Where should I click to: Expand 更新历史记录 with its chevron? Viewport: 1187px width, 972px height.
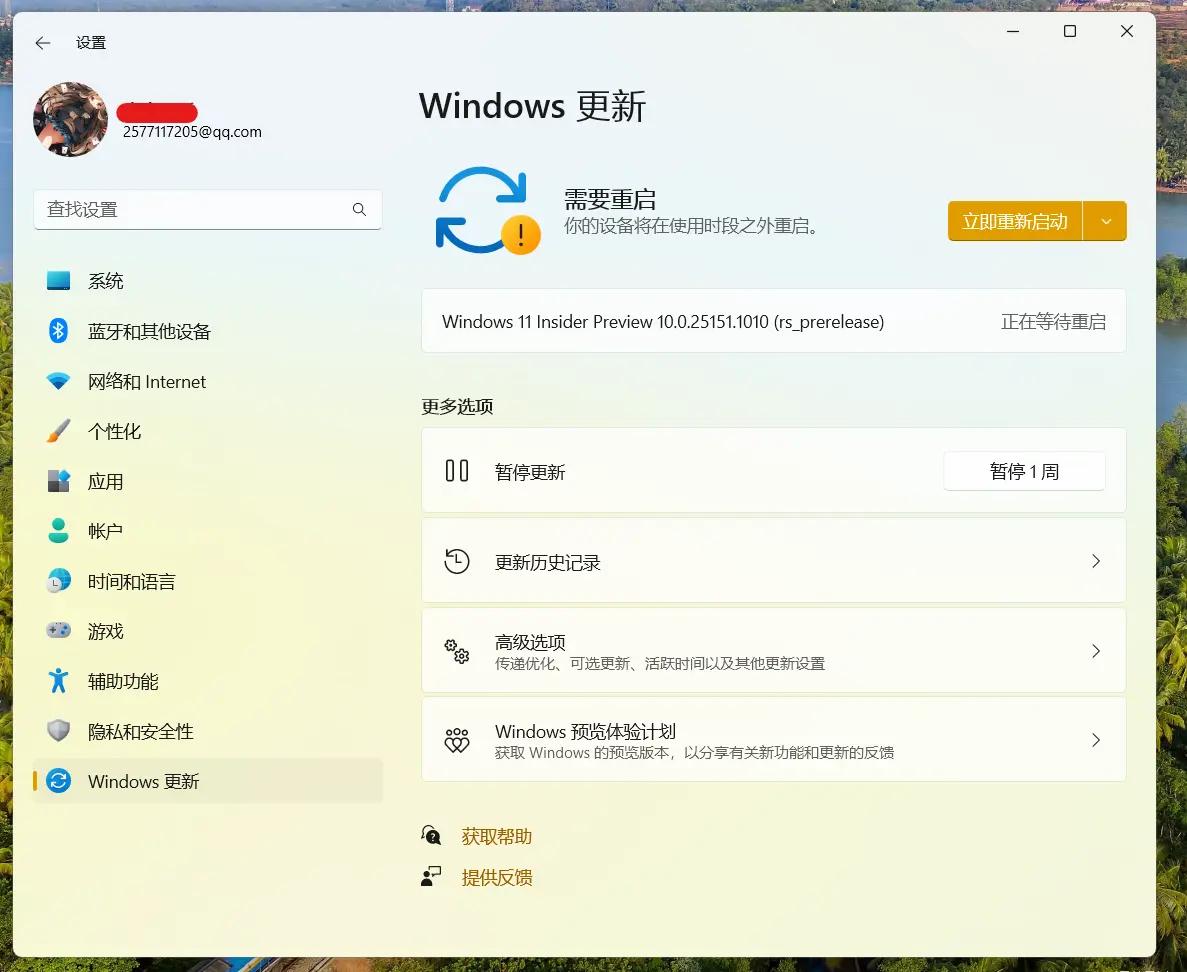click(1095, 561)
